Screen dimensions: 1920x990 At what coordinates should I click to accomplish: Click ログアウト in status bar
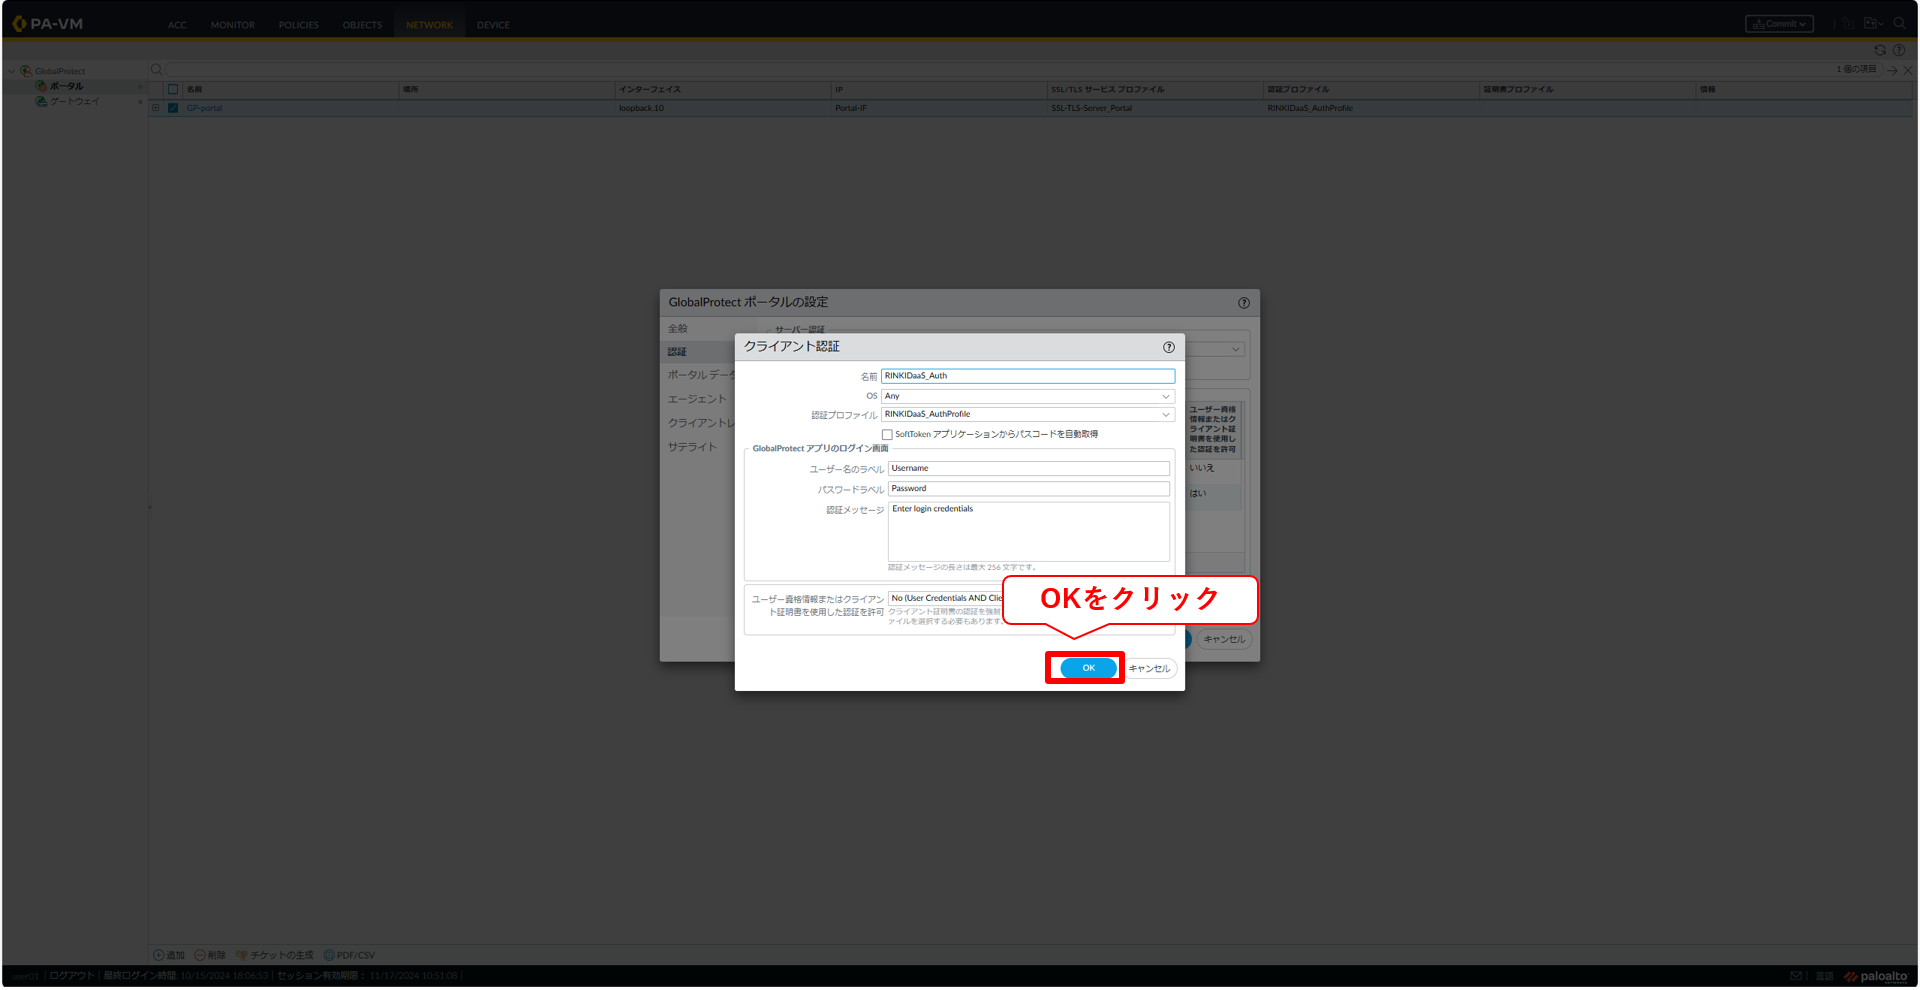(72, 976)
